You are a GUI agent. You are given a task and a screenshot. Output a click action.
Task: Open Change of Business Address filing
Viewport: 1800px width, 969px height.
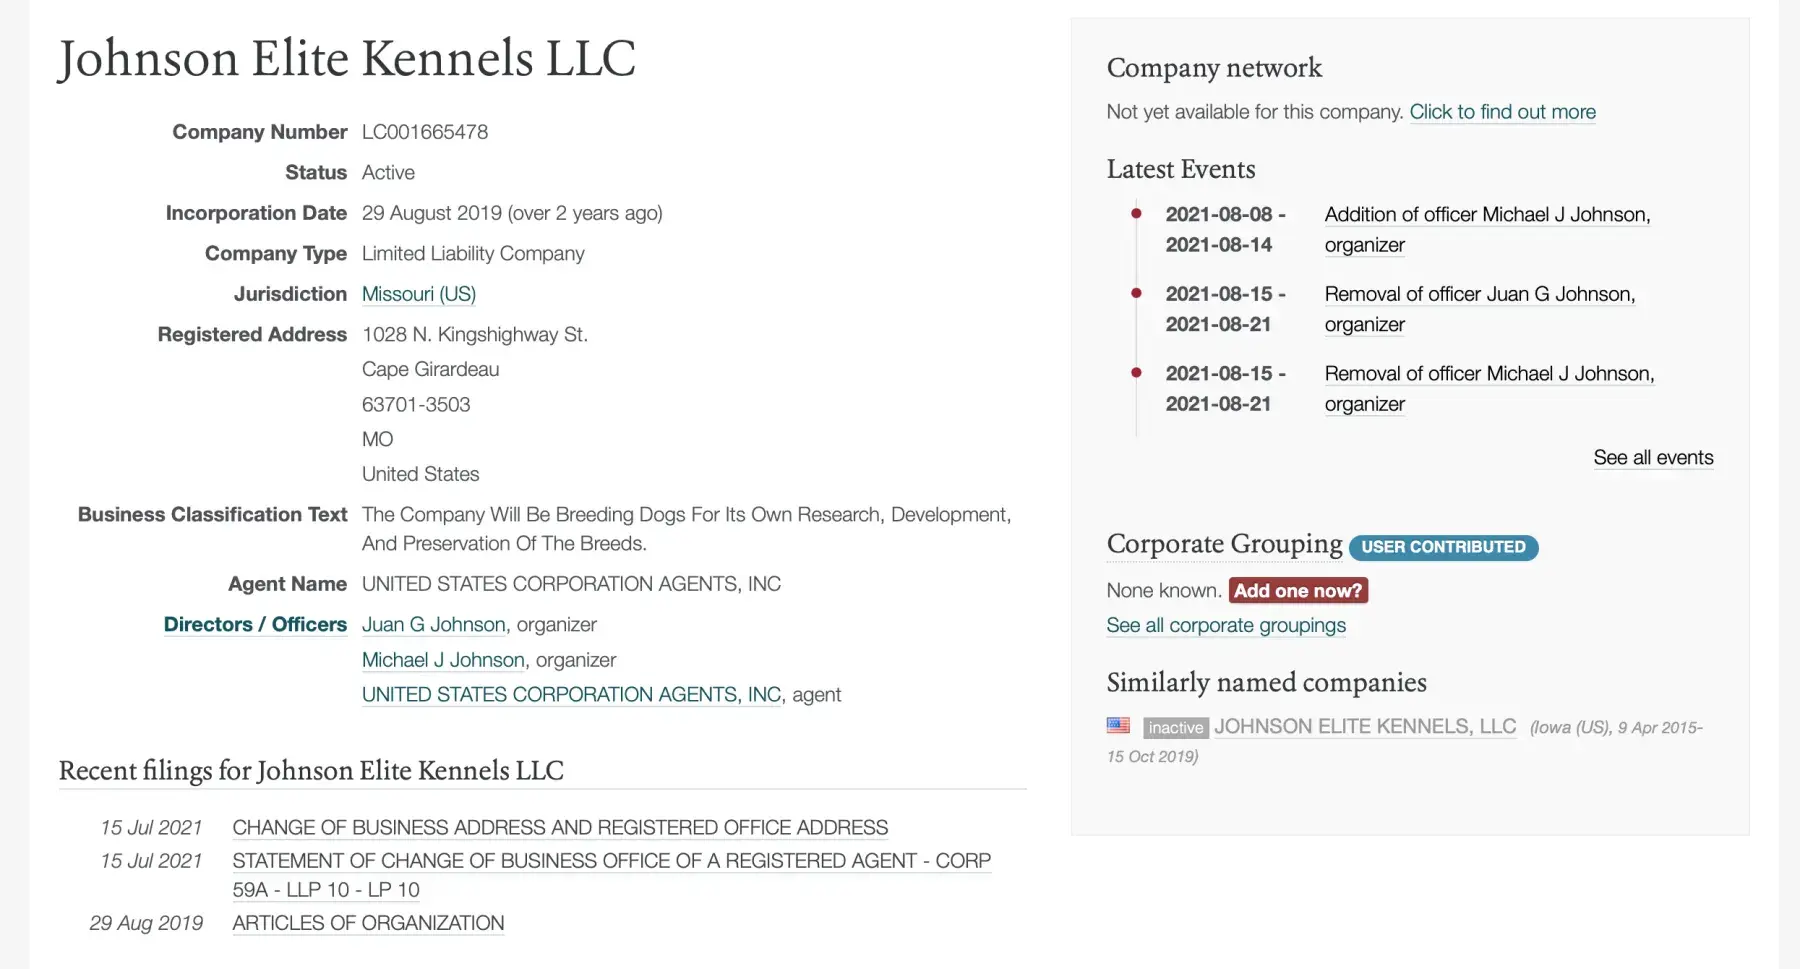(560, 828)
